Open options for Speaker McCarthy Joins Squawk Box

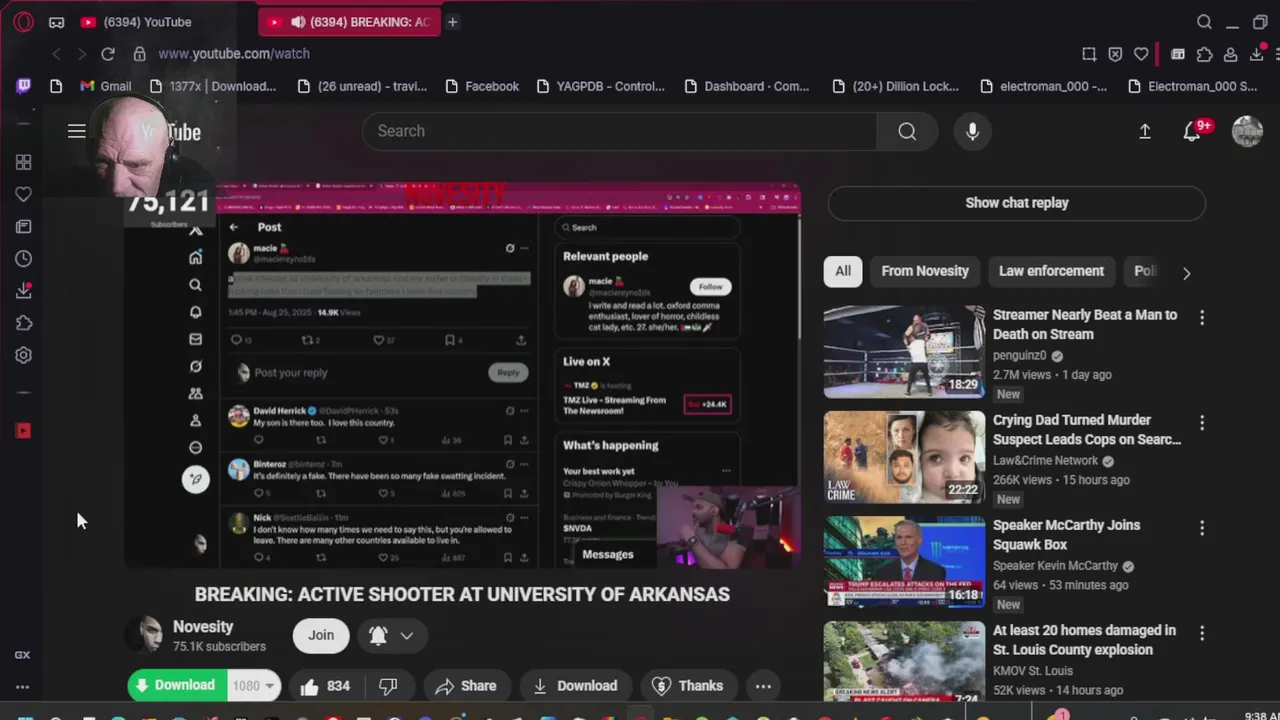[x=1202, y=528]
